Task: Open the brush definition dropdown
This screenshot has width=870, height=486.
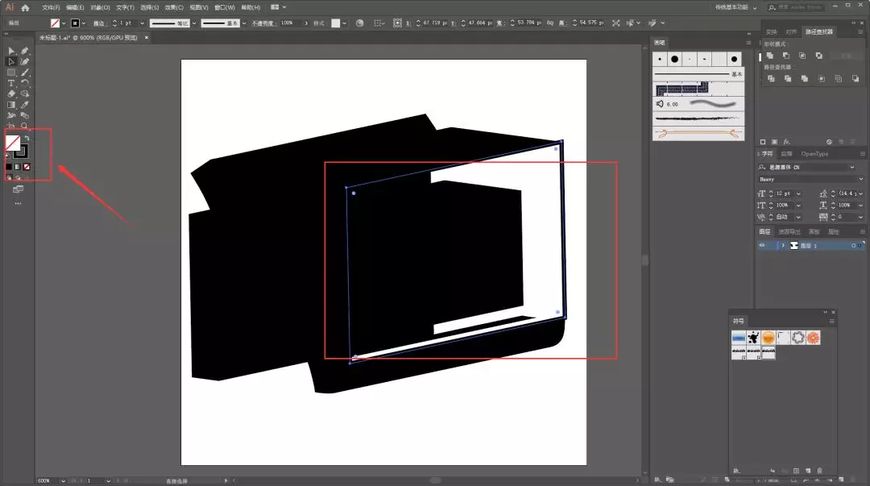Action: tap(244, 23)
